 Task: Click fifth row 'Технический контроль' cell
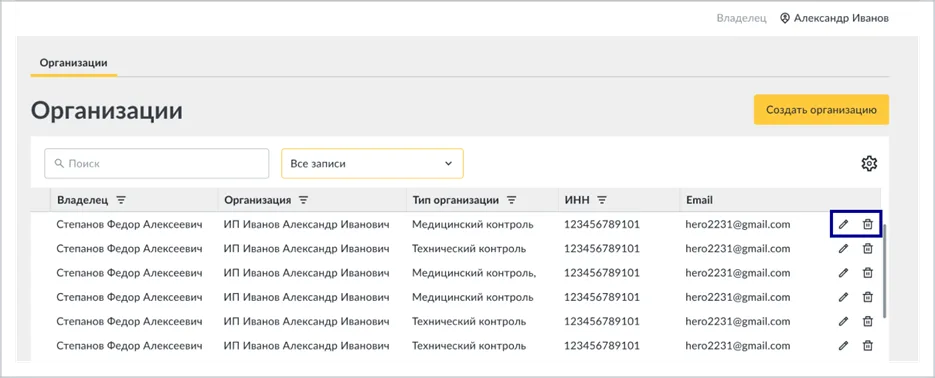click(469, 321)
